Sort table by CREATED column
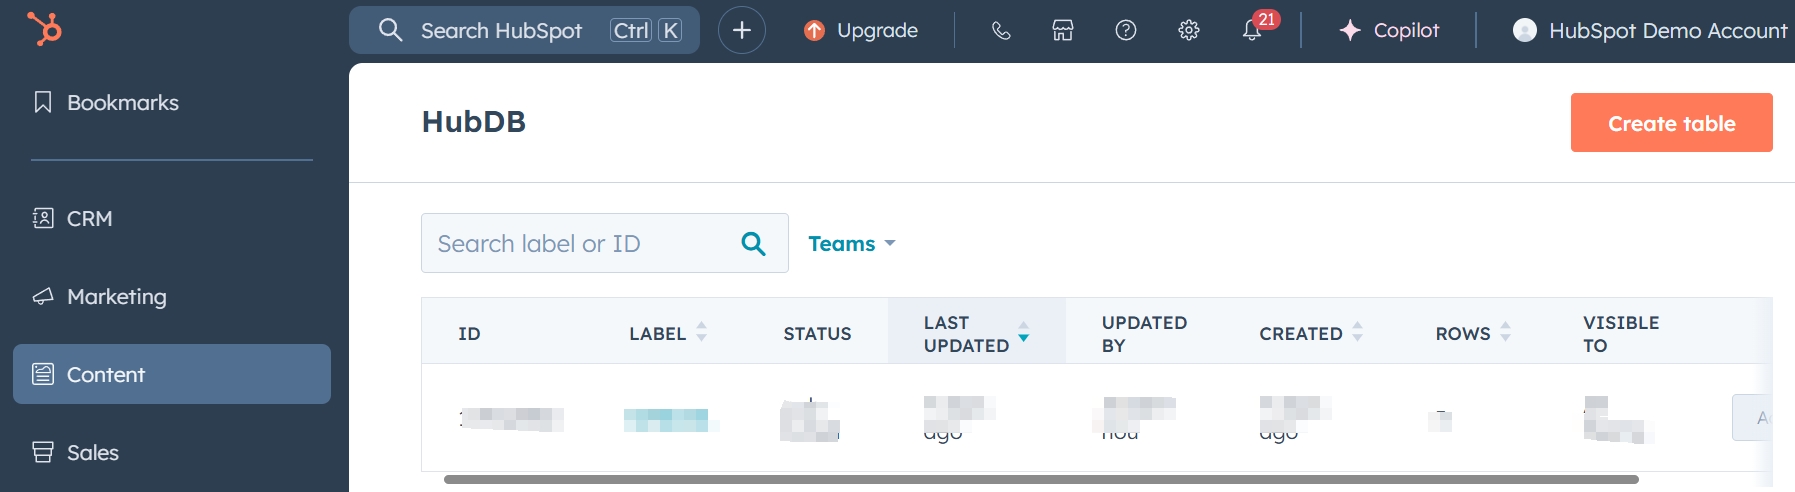 point(1311,333)
